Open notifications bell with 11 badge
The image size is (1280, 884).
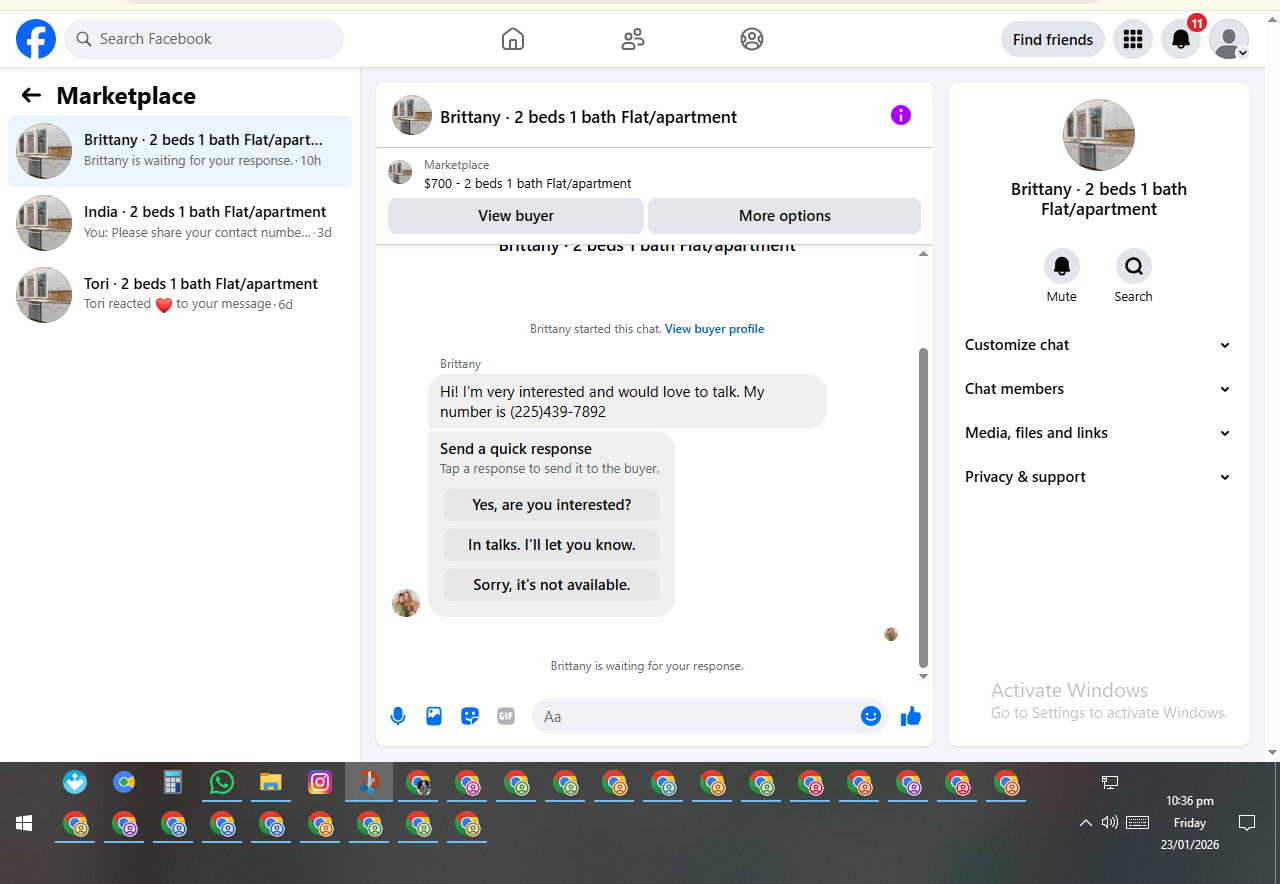[x=1181, y=39]
